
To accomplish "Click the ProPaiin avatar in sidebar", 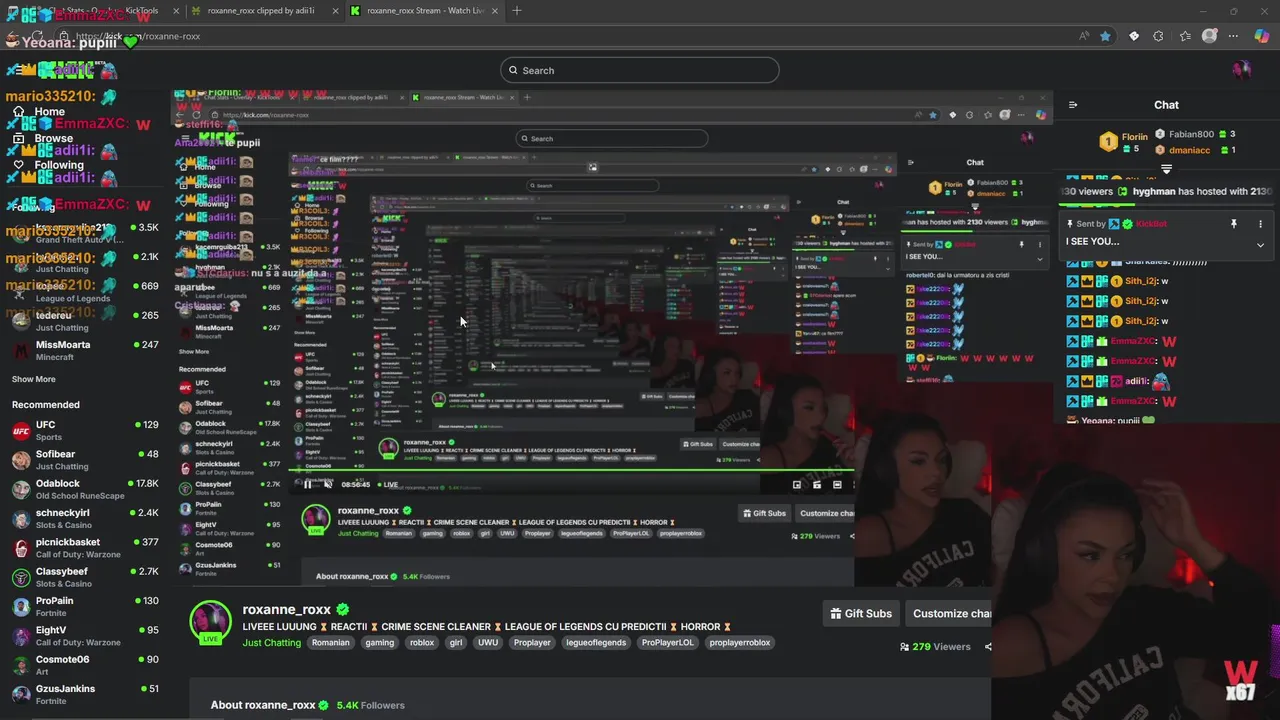I will [x=21, y=607].
